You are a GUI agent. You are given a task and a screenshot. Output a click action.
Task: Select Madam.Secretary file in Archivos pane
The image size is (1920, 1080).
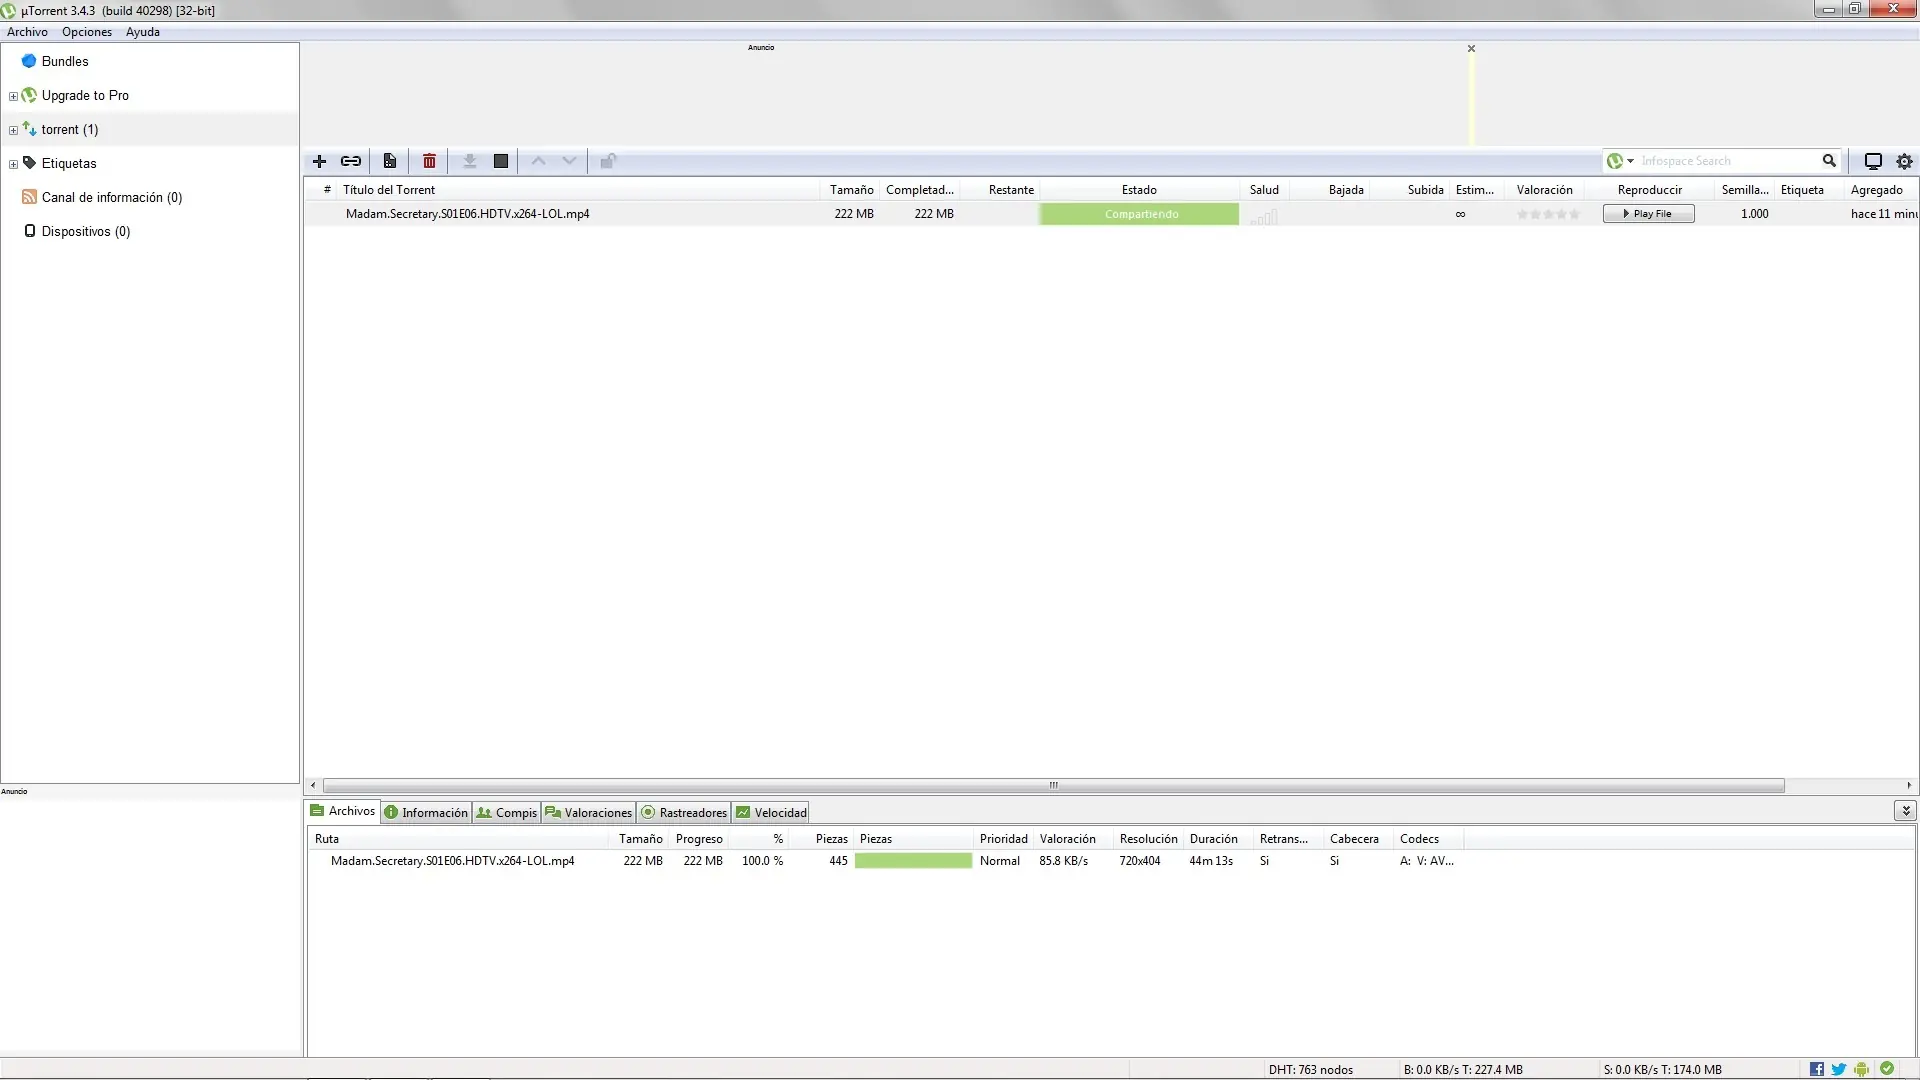point(452,861)
